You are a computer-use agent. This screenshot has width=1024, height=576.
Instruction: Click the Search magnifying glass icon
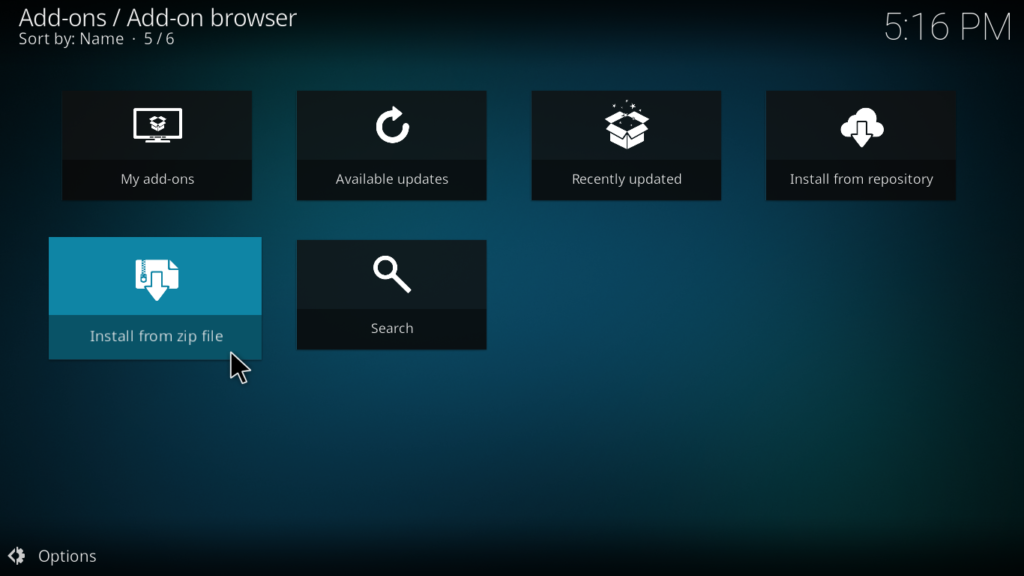coord(392,274)
